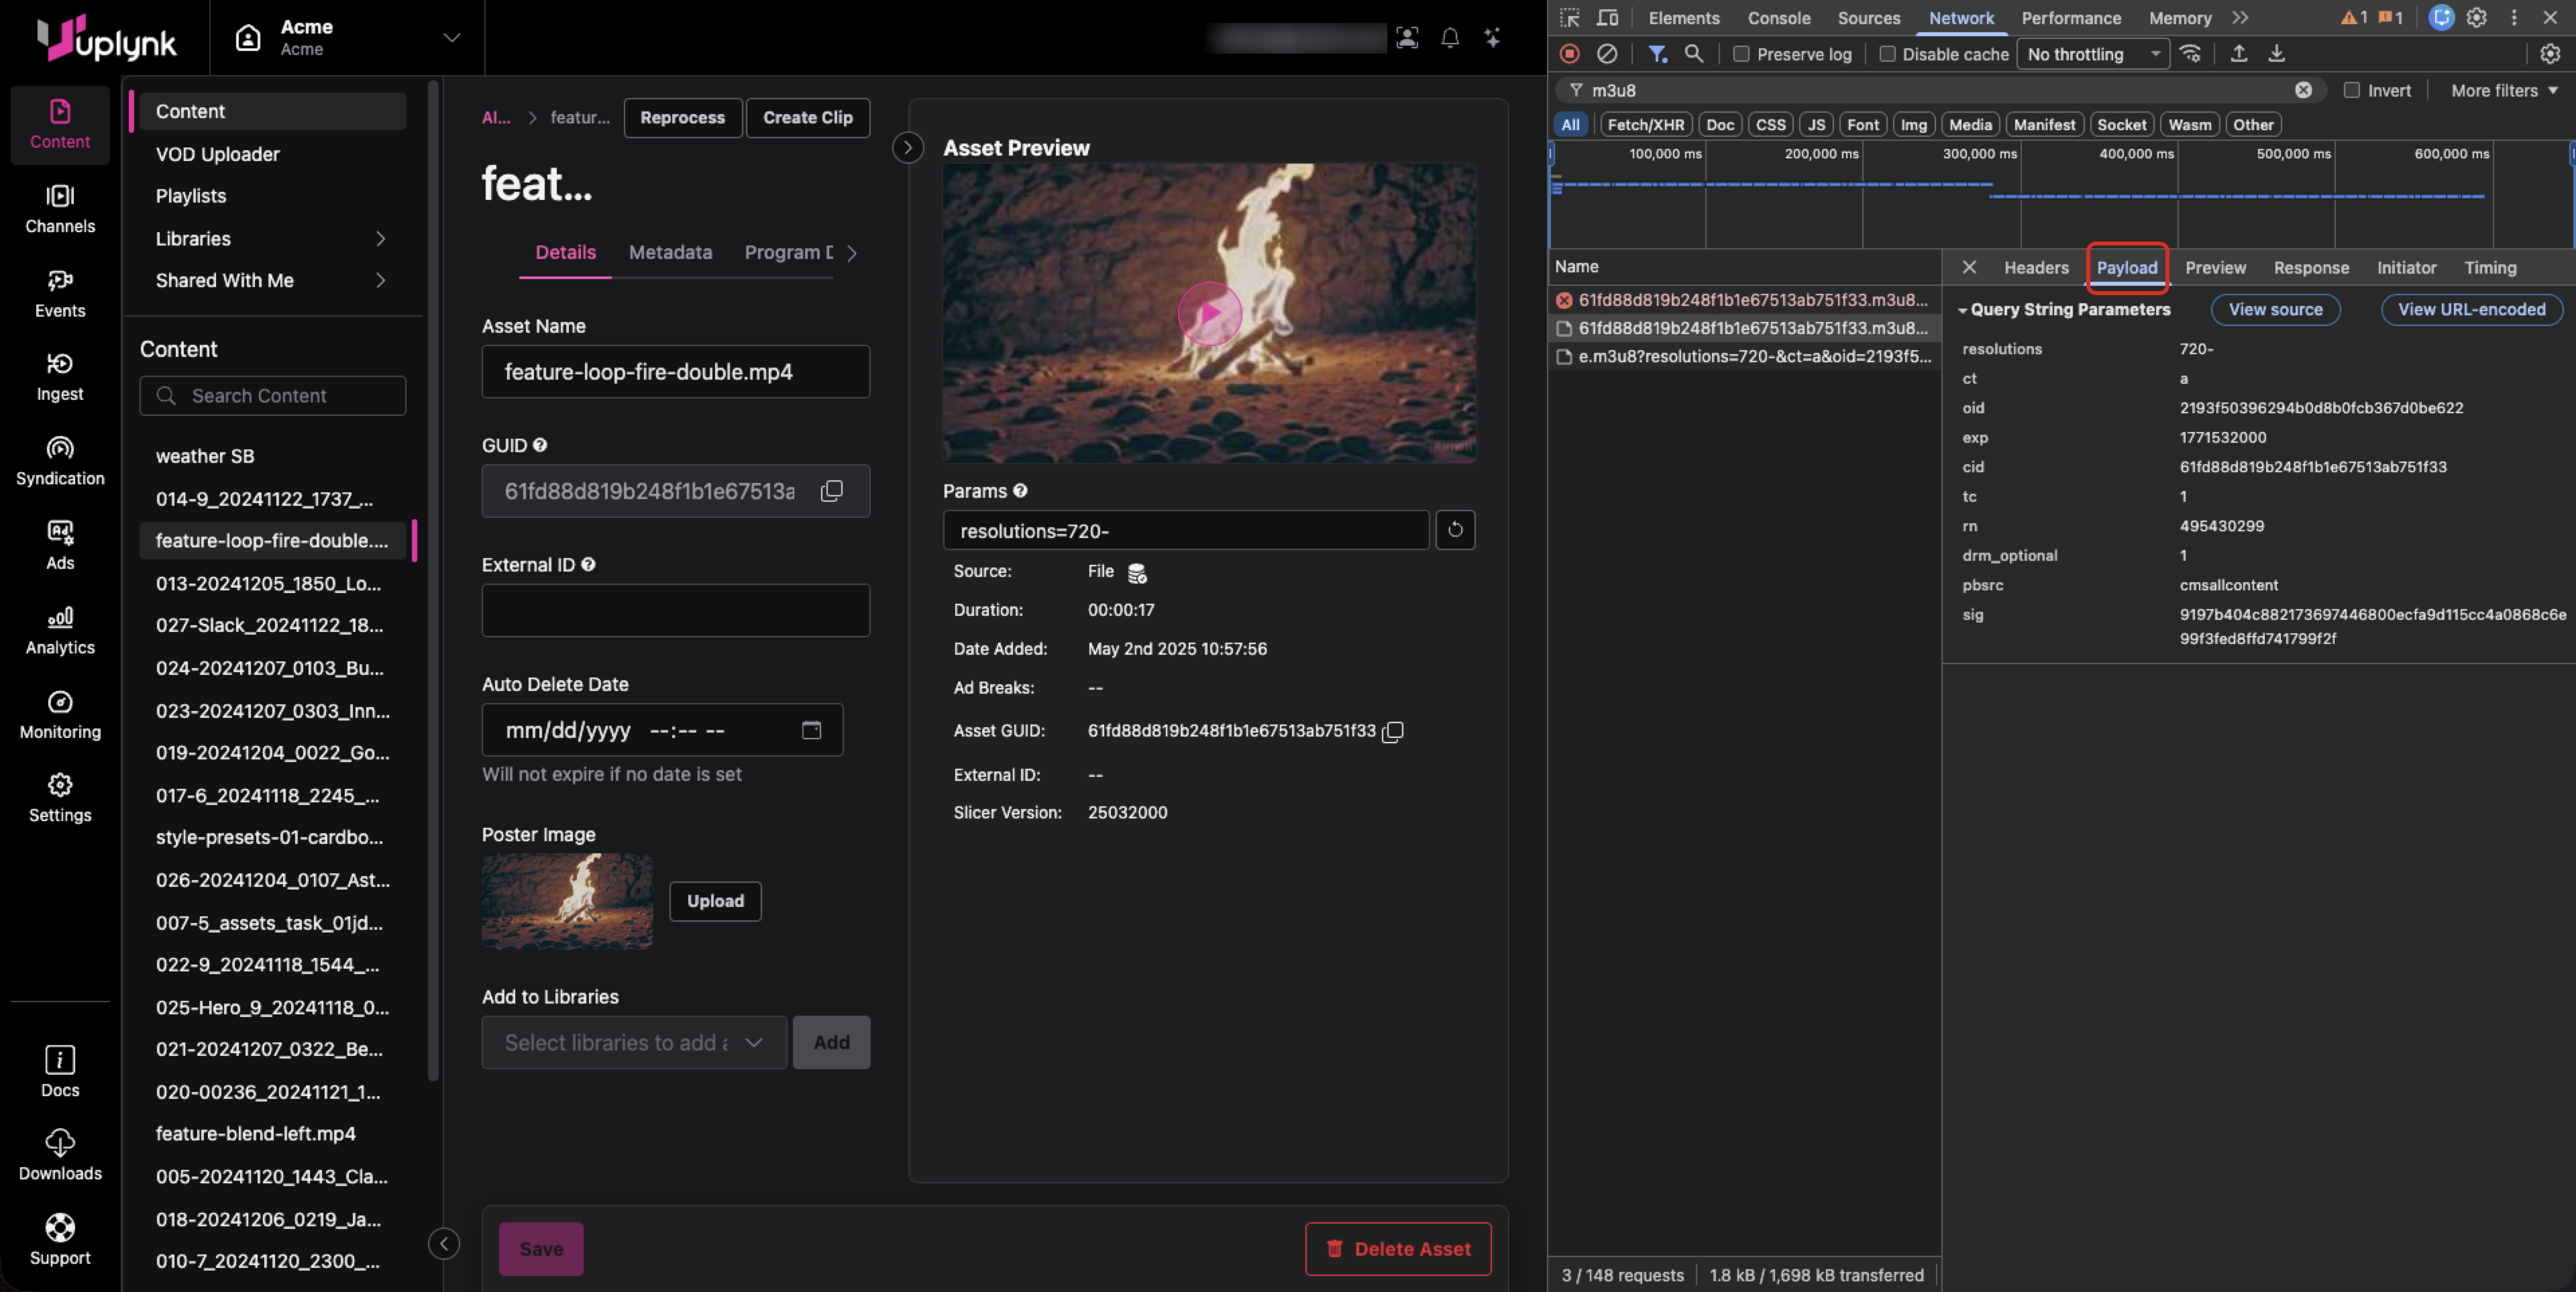This screenshot has width=2576, height=1292.
Task: Open the Auto Delete Date calendar picker
Action: 811,730
